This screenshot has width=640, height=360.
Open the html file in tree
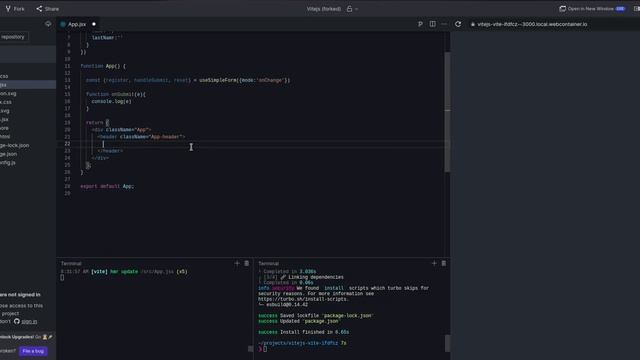click(x=5, y=137)
